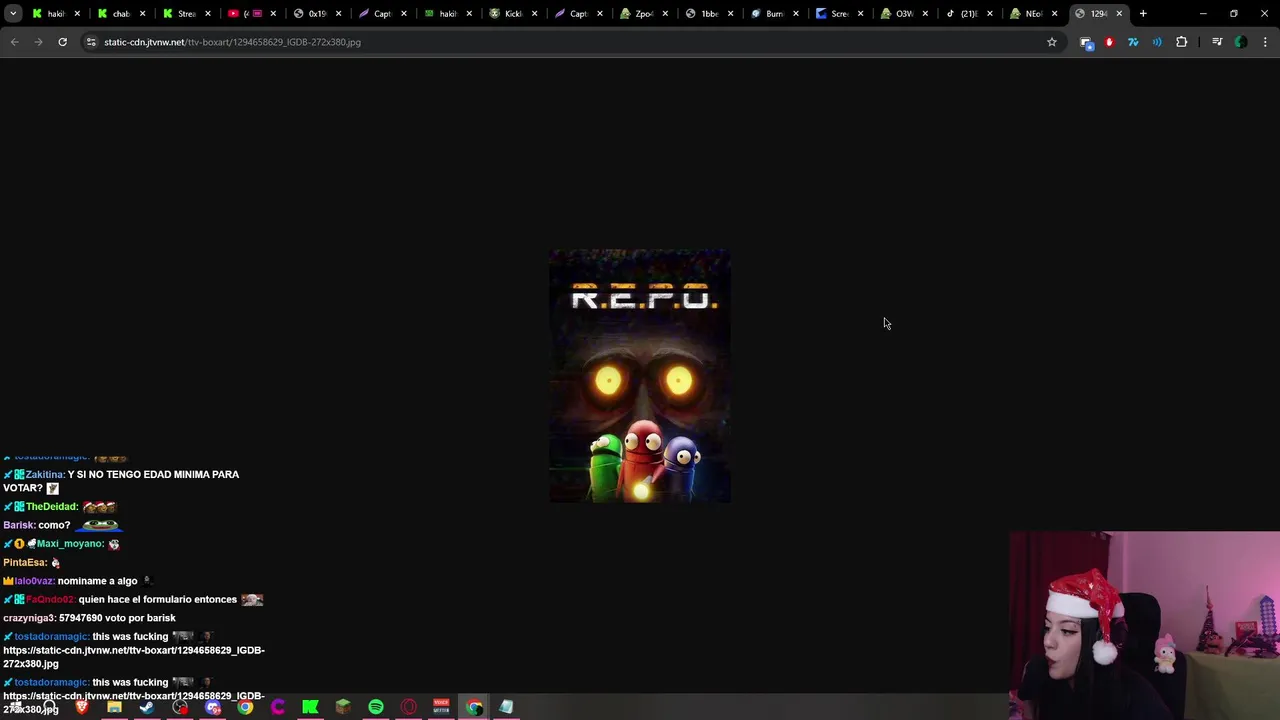Screen dimensions: 1280x720
Task: Click Barisk's message 'como?'
Action: pyautogui.click(x=54, y=525)
